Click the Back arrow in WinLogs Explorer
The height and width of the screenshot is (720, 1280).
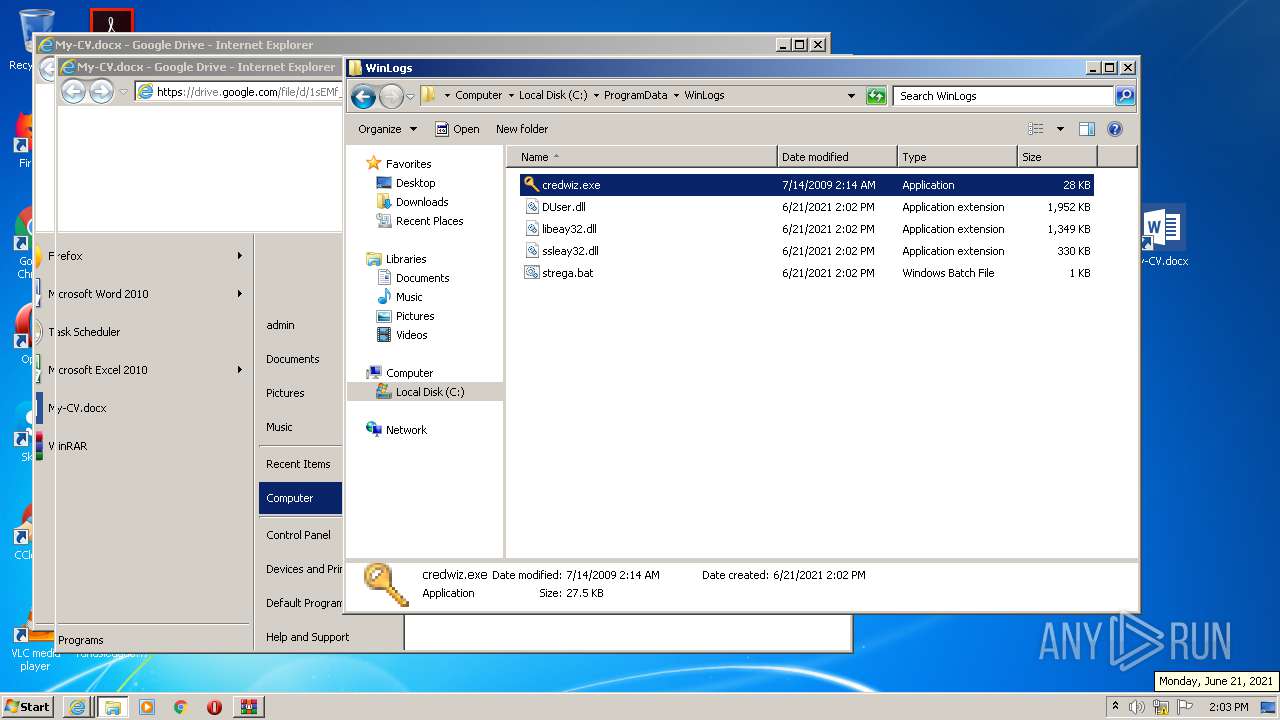click(x=363, y=96)
